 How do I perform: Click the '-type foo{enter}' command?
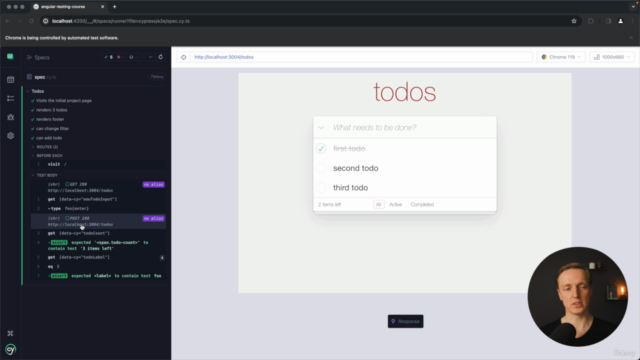pyautogui.click(x=98, y=208)
